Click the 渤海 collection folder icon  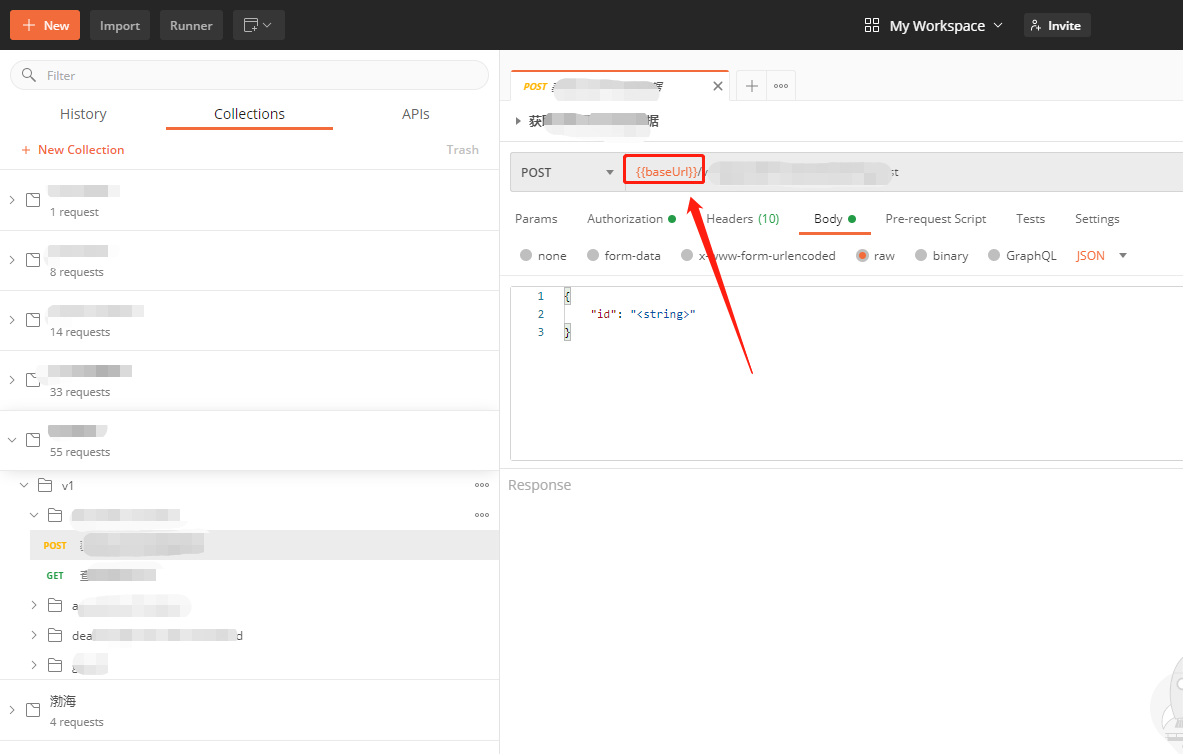[33, 710]
